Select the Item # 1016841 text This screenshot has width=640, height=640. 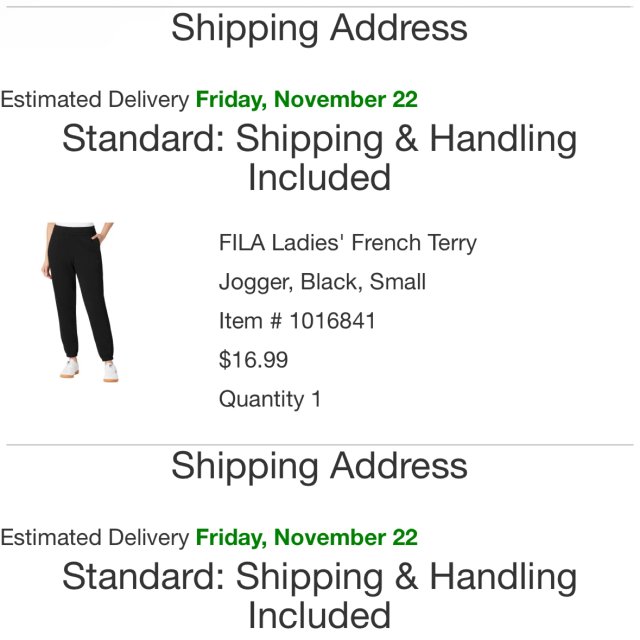[x=297, y=321]
